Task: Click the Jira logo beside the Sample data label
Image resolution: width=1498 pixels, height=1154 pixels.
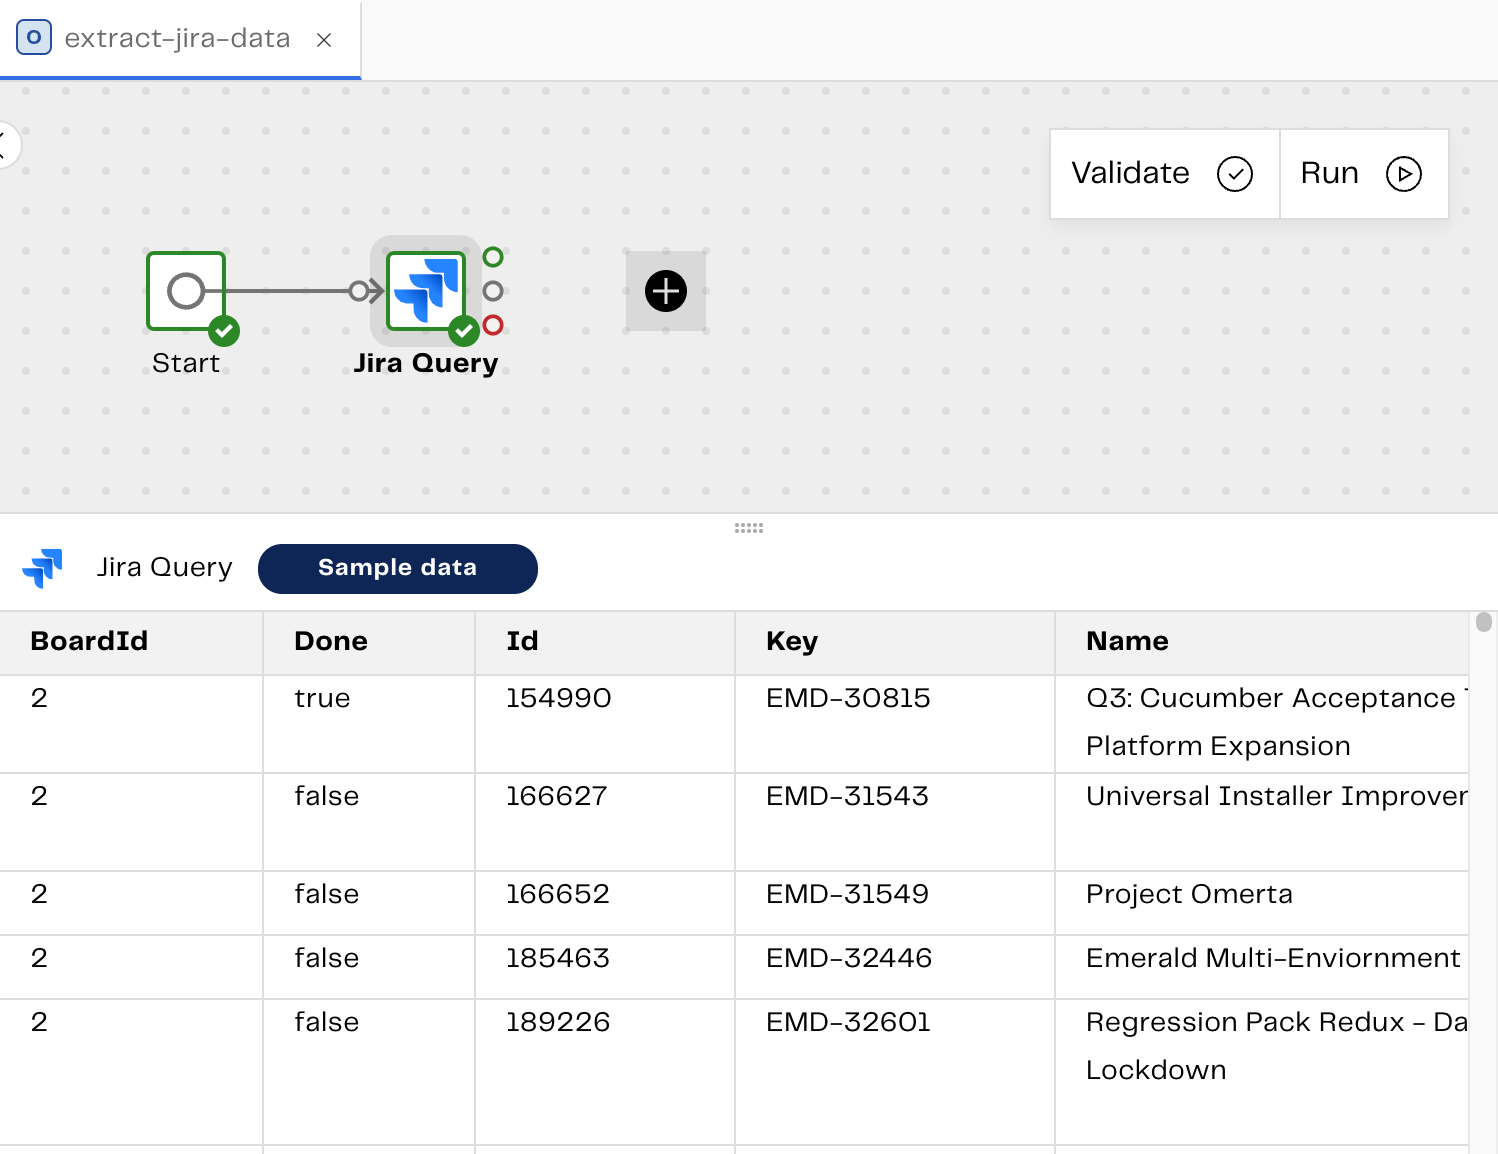Action: pyautogui.click(x=44, y=568)
